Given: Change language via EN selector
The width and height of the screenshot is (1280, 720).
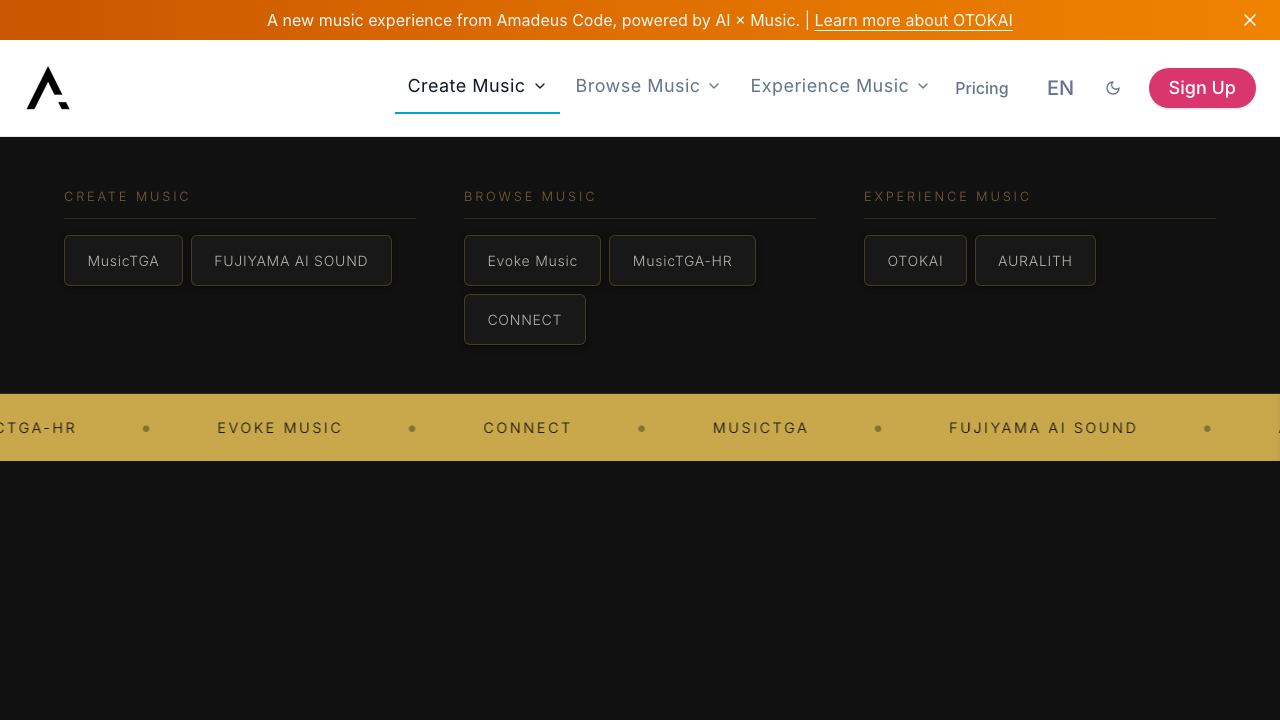Looking at the screenshot, I should click(1060, 88).
